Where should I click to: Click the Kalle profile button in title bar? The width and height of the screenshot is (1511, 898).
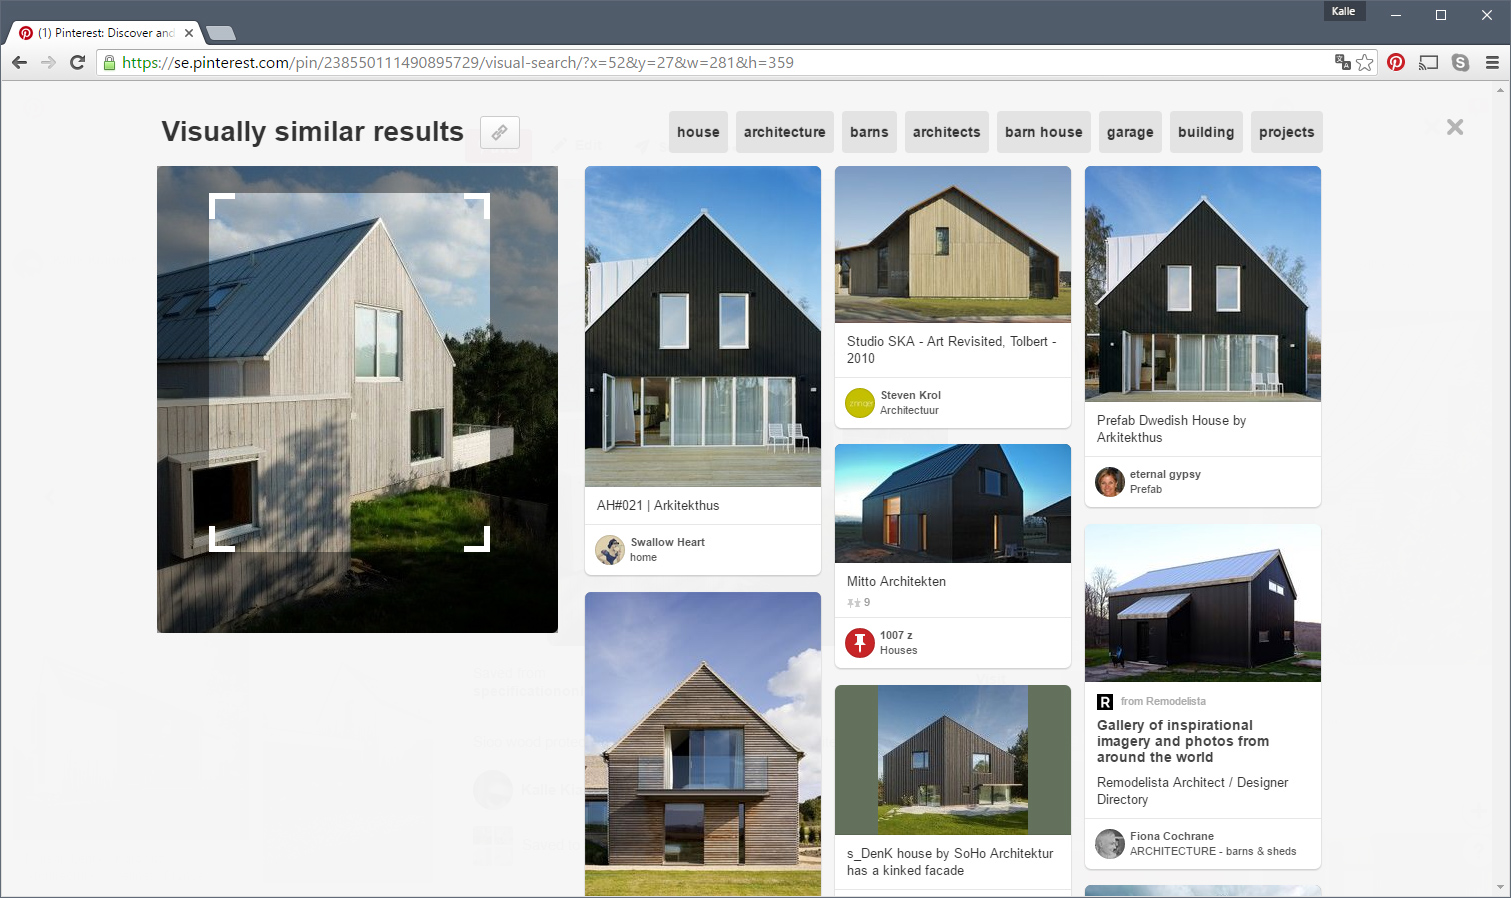(x=1344, y=11)
